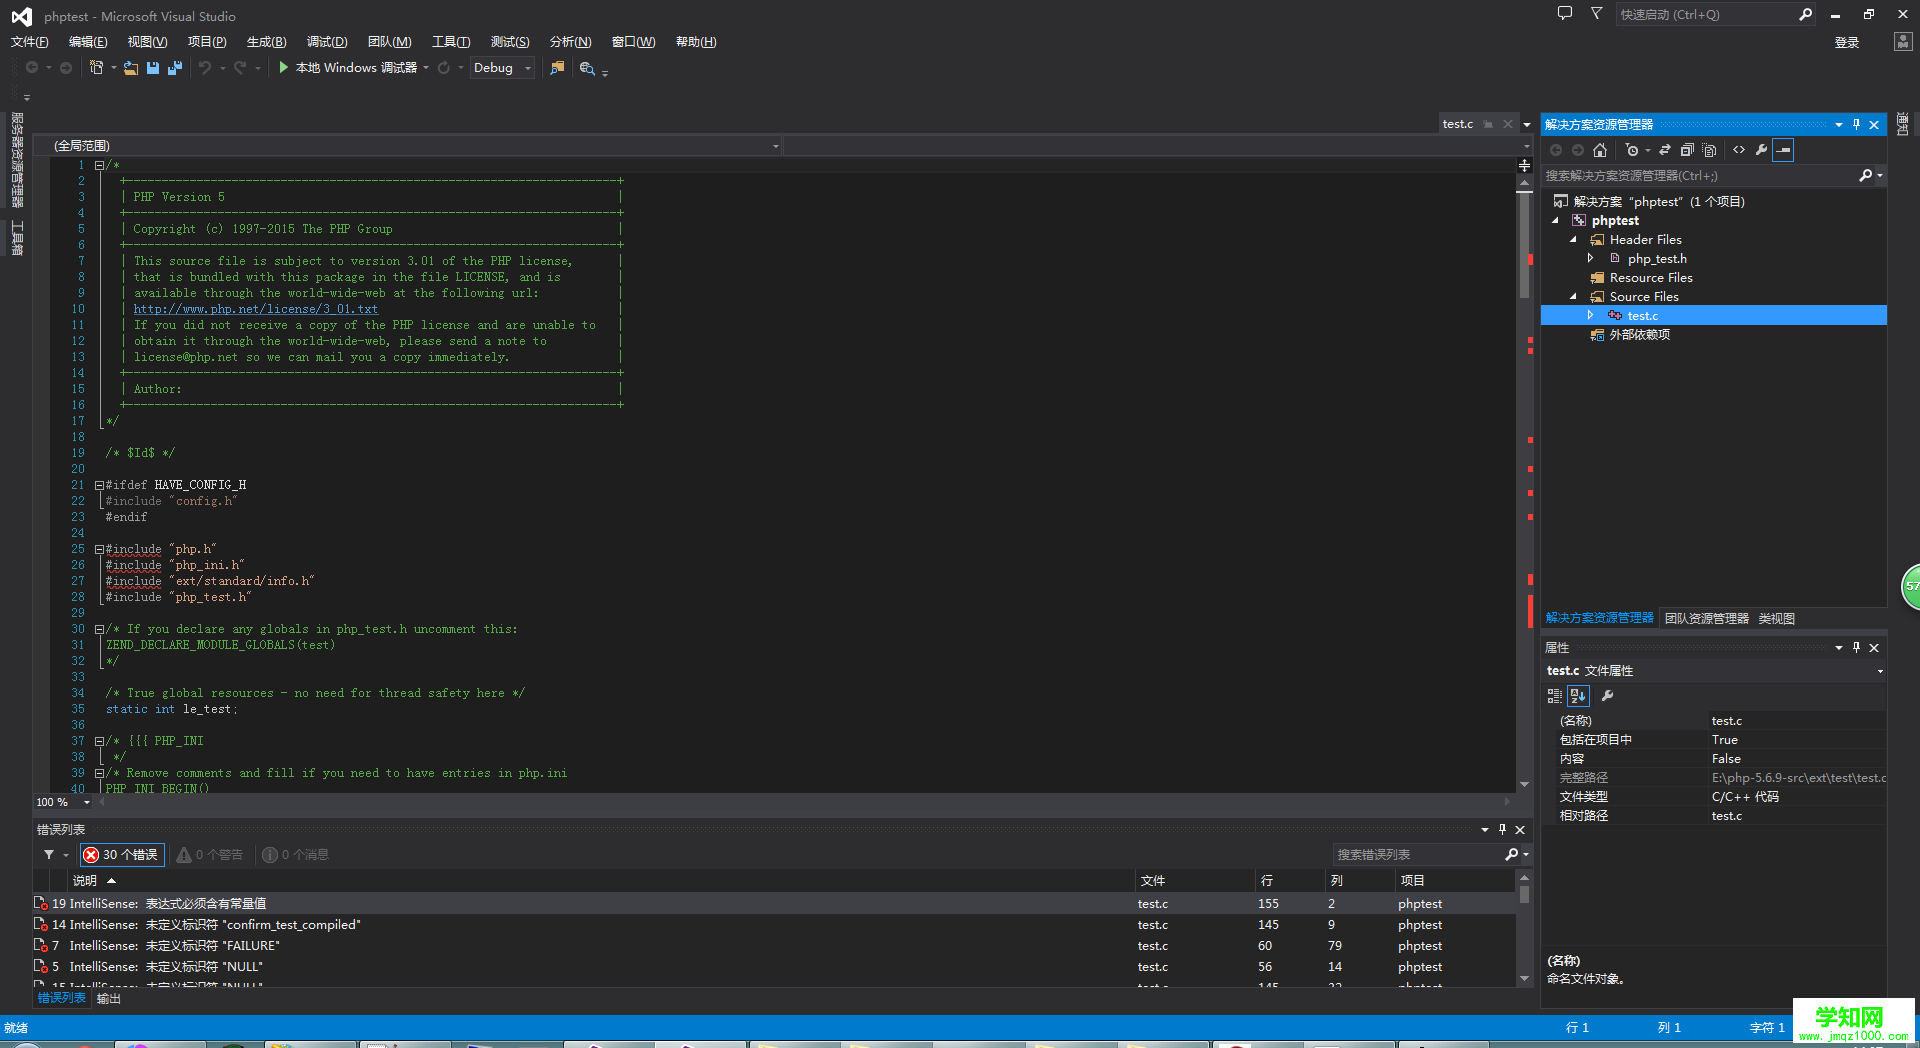The image size is (1920, 1048).
Task: Click the Open File folder icon
Action: point(131,68)
